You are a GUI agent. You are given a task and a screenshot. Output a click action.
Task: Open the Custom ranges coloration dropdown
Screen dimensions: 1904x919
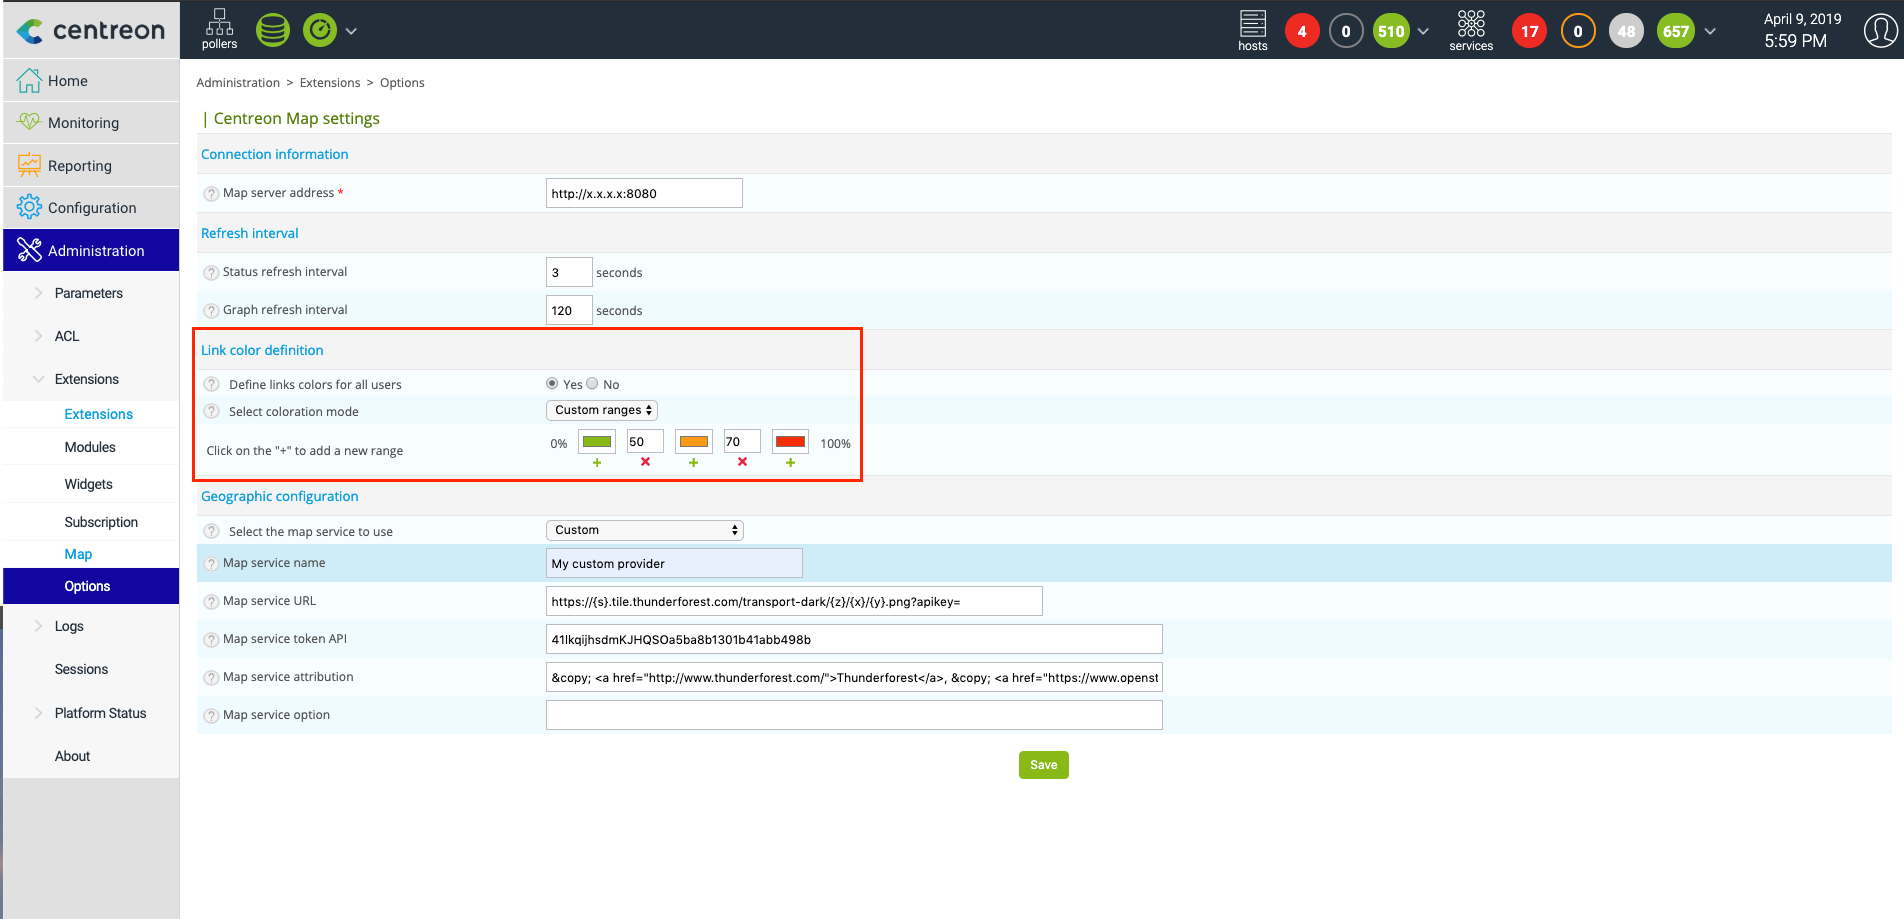pyautogui.click(x=602, y=410)
